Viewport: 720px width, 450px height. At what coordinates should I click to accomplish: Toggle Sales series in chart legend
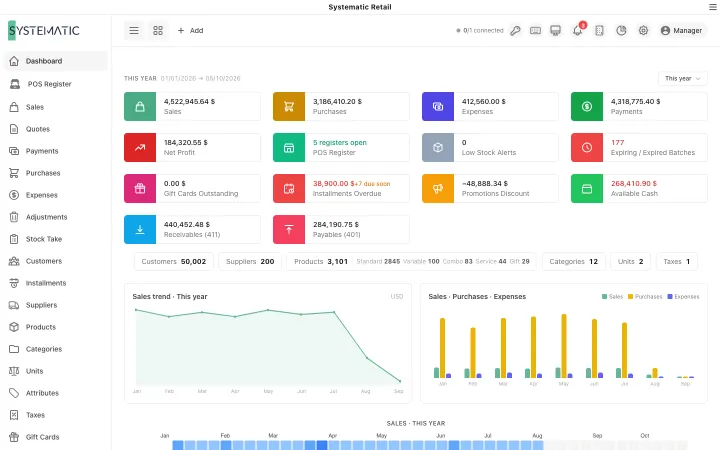pyautogui.click(x=612, y=297)
